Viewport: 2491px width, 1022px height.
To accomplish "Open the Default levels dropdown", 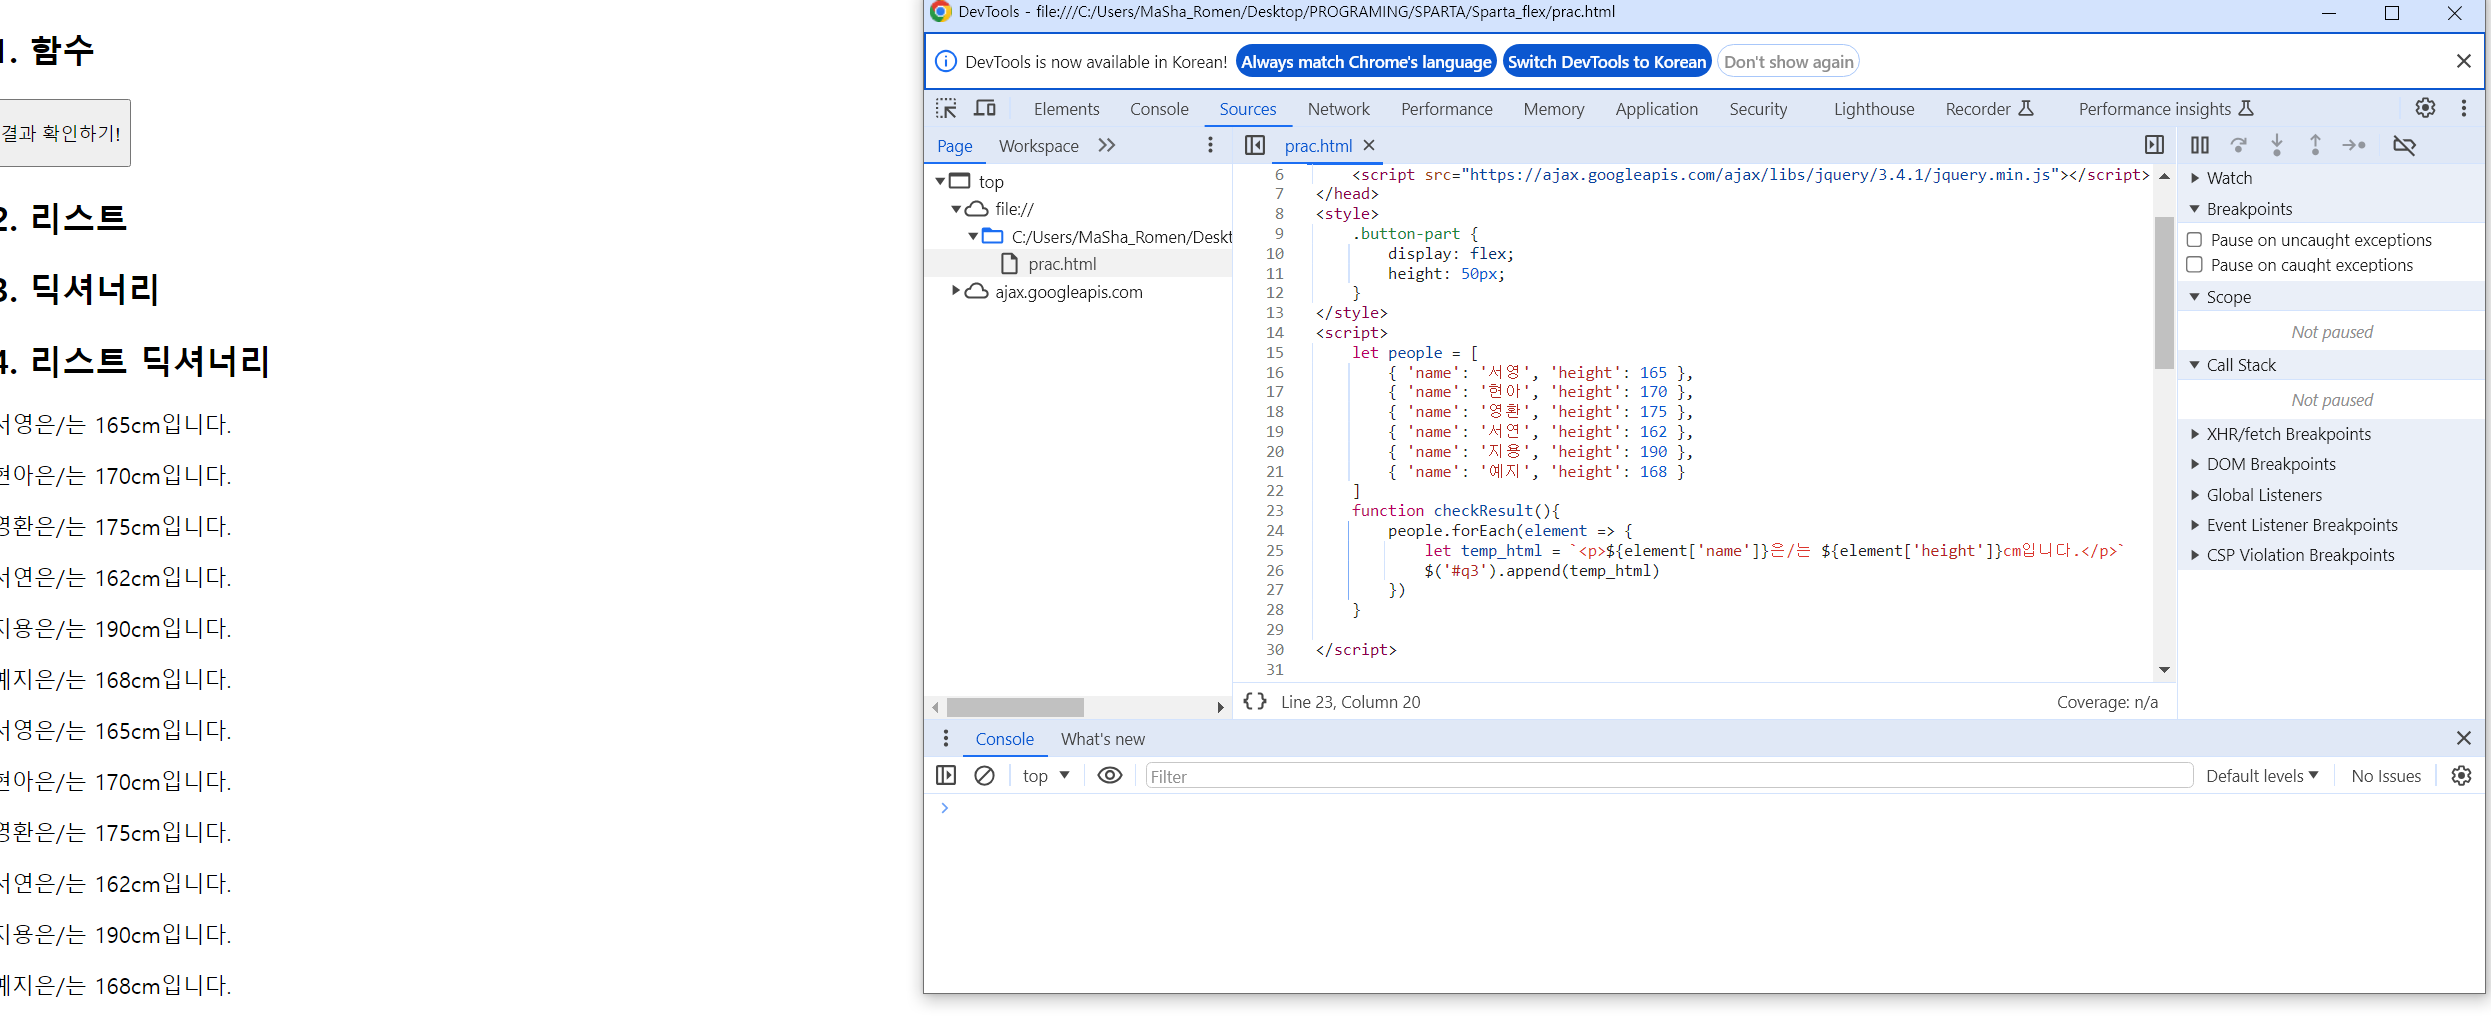I will click(x=2262, y=776).
